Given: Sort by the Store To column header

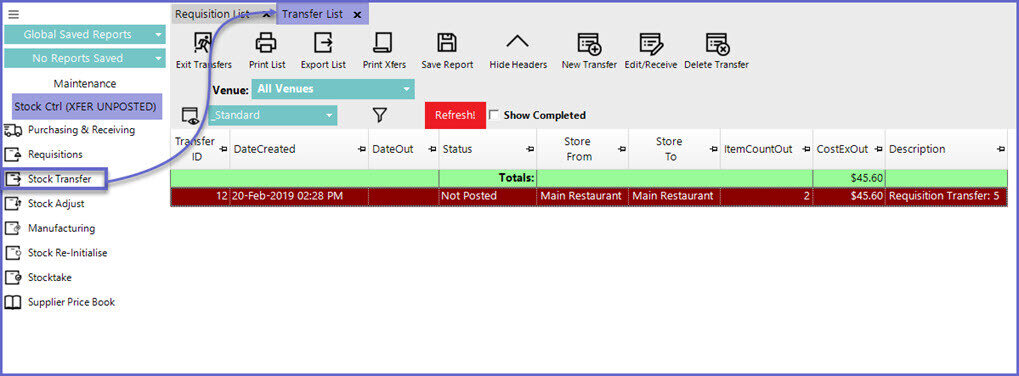Looking at the screenshot, I should click(x=669, y=149).
